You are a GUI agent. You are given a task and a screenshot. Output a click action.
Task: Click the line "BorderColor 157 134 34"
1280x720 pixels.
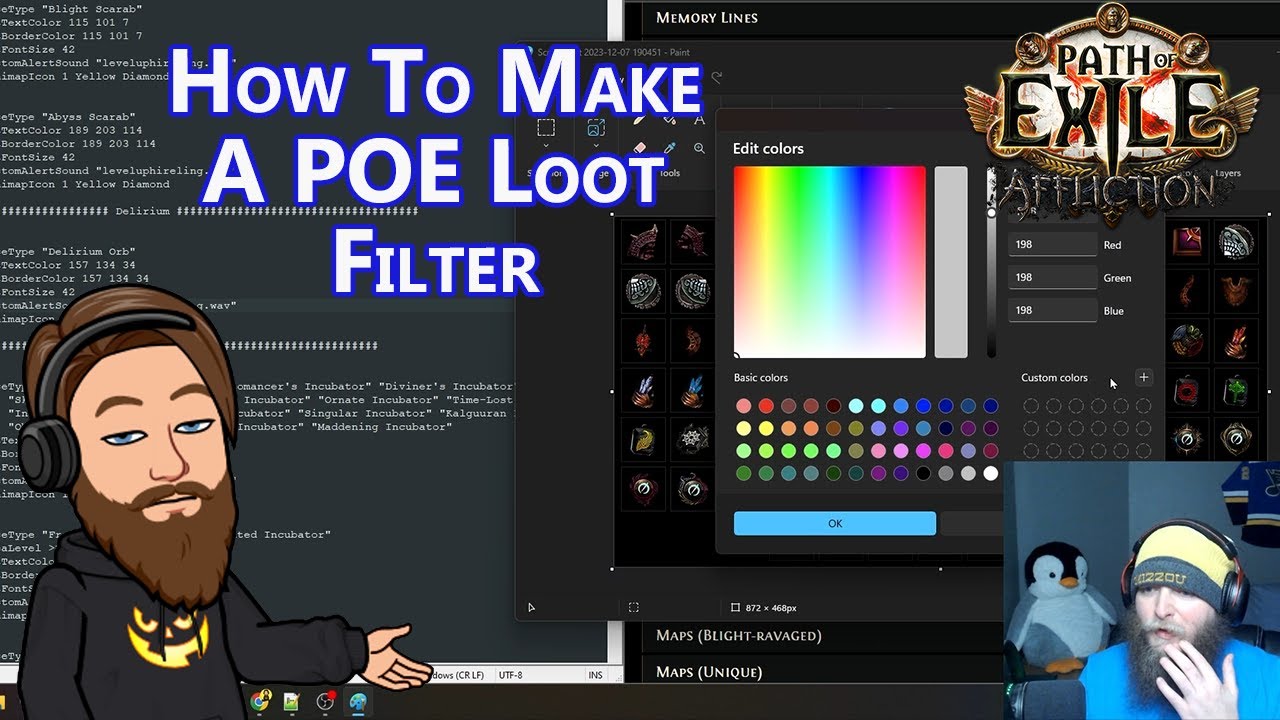pyautogui.click(x=75, y=279)
